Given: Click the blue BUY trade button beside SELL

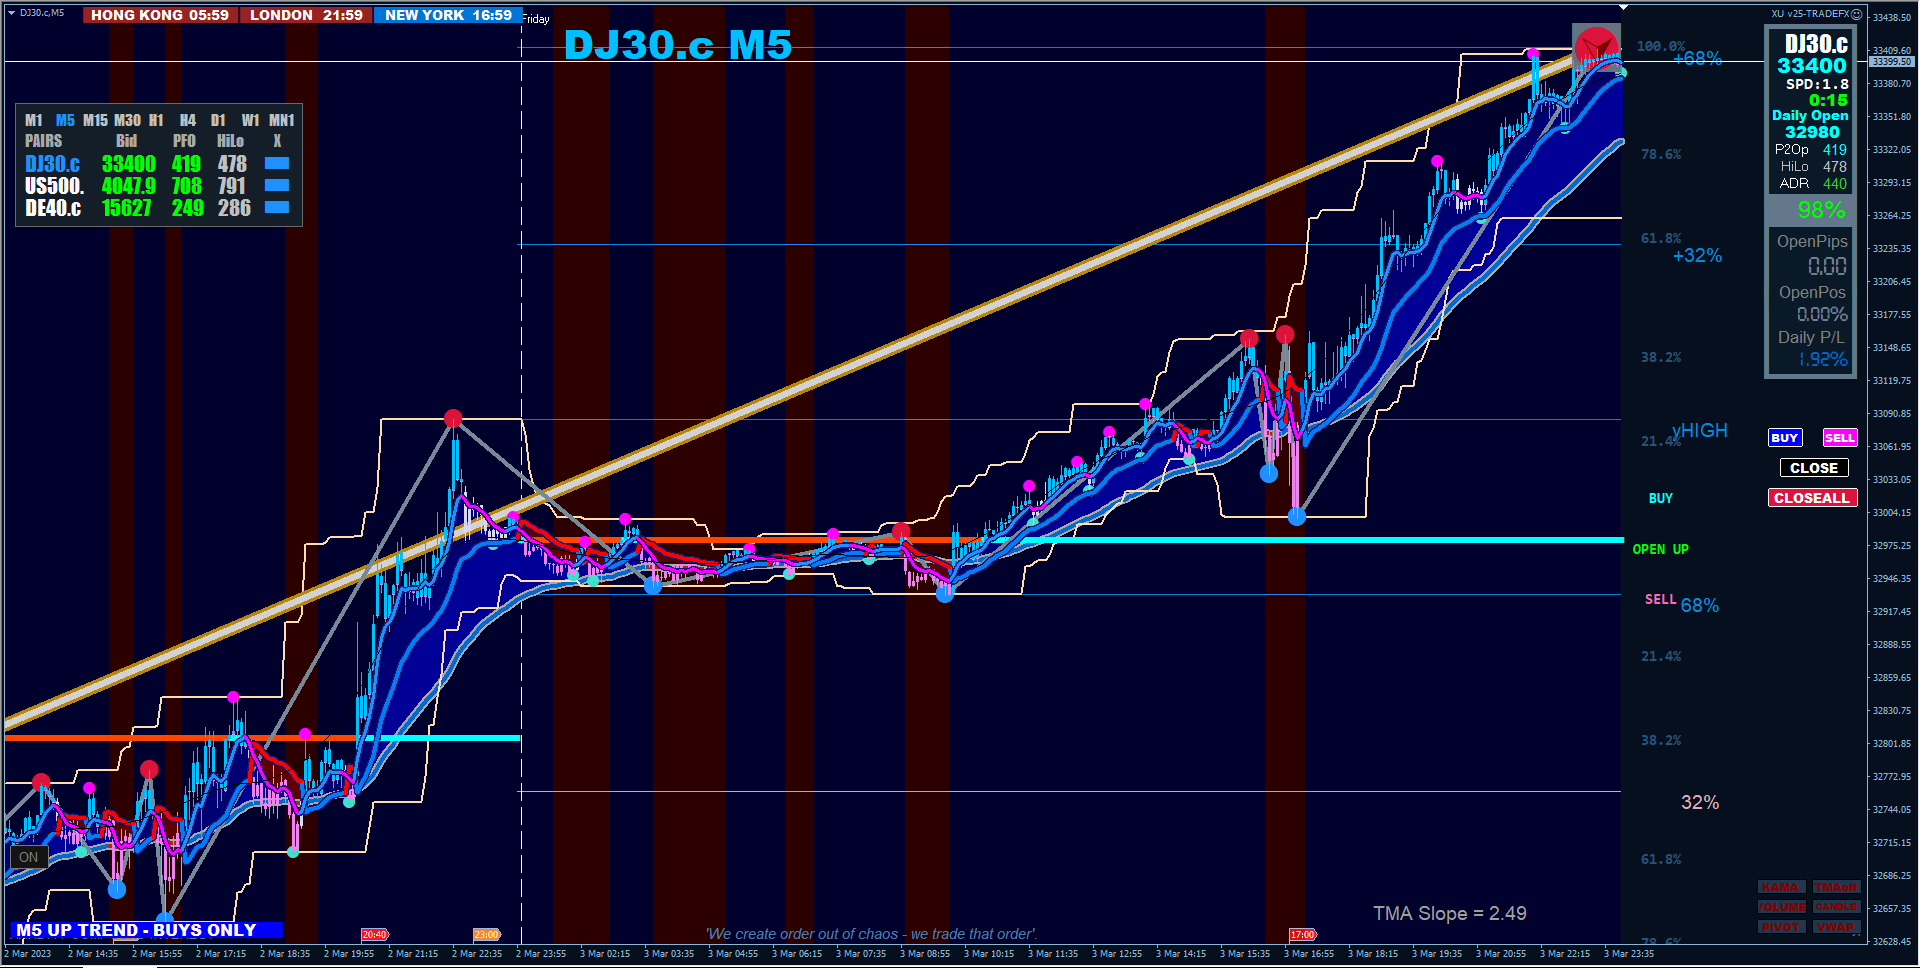Looking at the screenshot, I should [x=1785, y=438].
